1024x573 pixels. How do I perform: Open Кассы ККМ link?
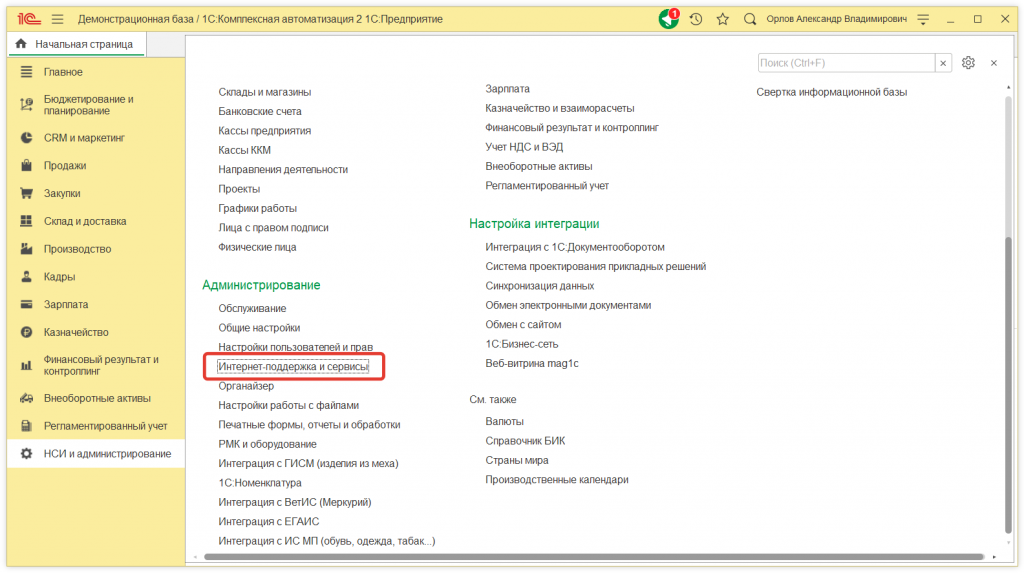point(244,150)
